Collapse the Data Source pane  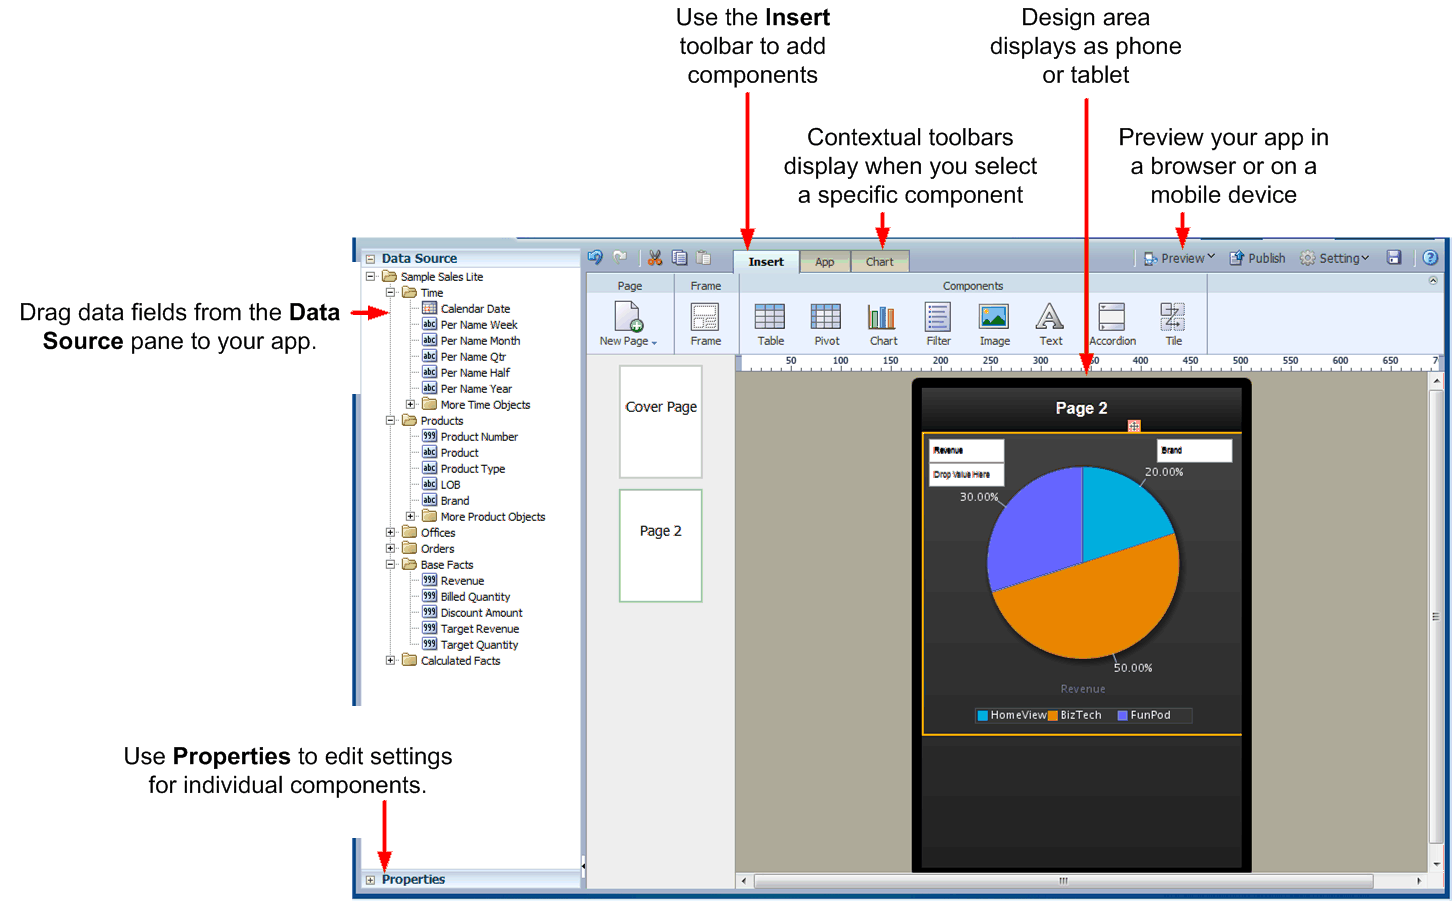370,259
